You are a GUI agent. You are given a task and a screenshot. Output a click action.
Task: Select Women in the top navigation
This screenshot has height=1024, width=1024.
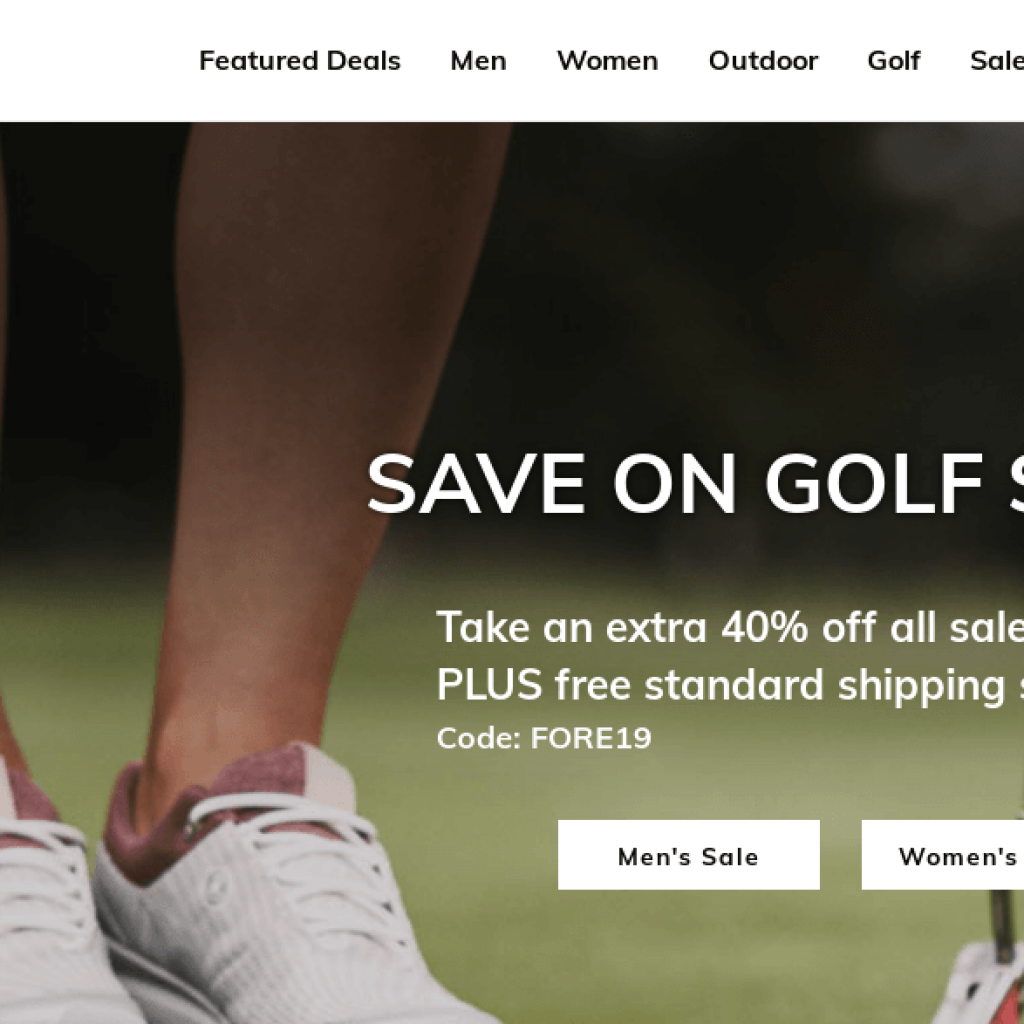pyautogui.click(x=607, y=61)
